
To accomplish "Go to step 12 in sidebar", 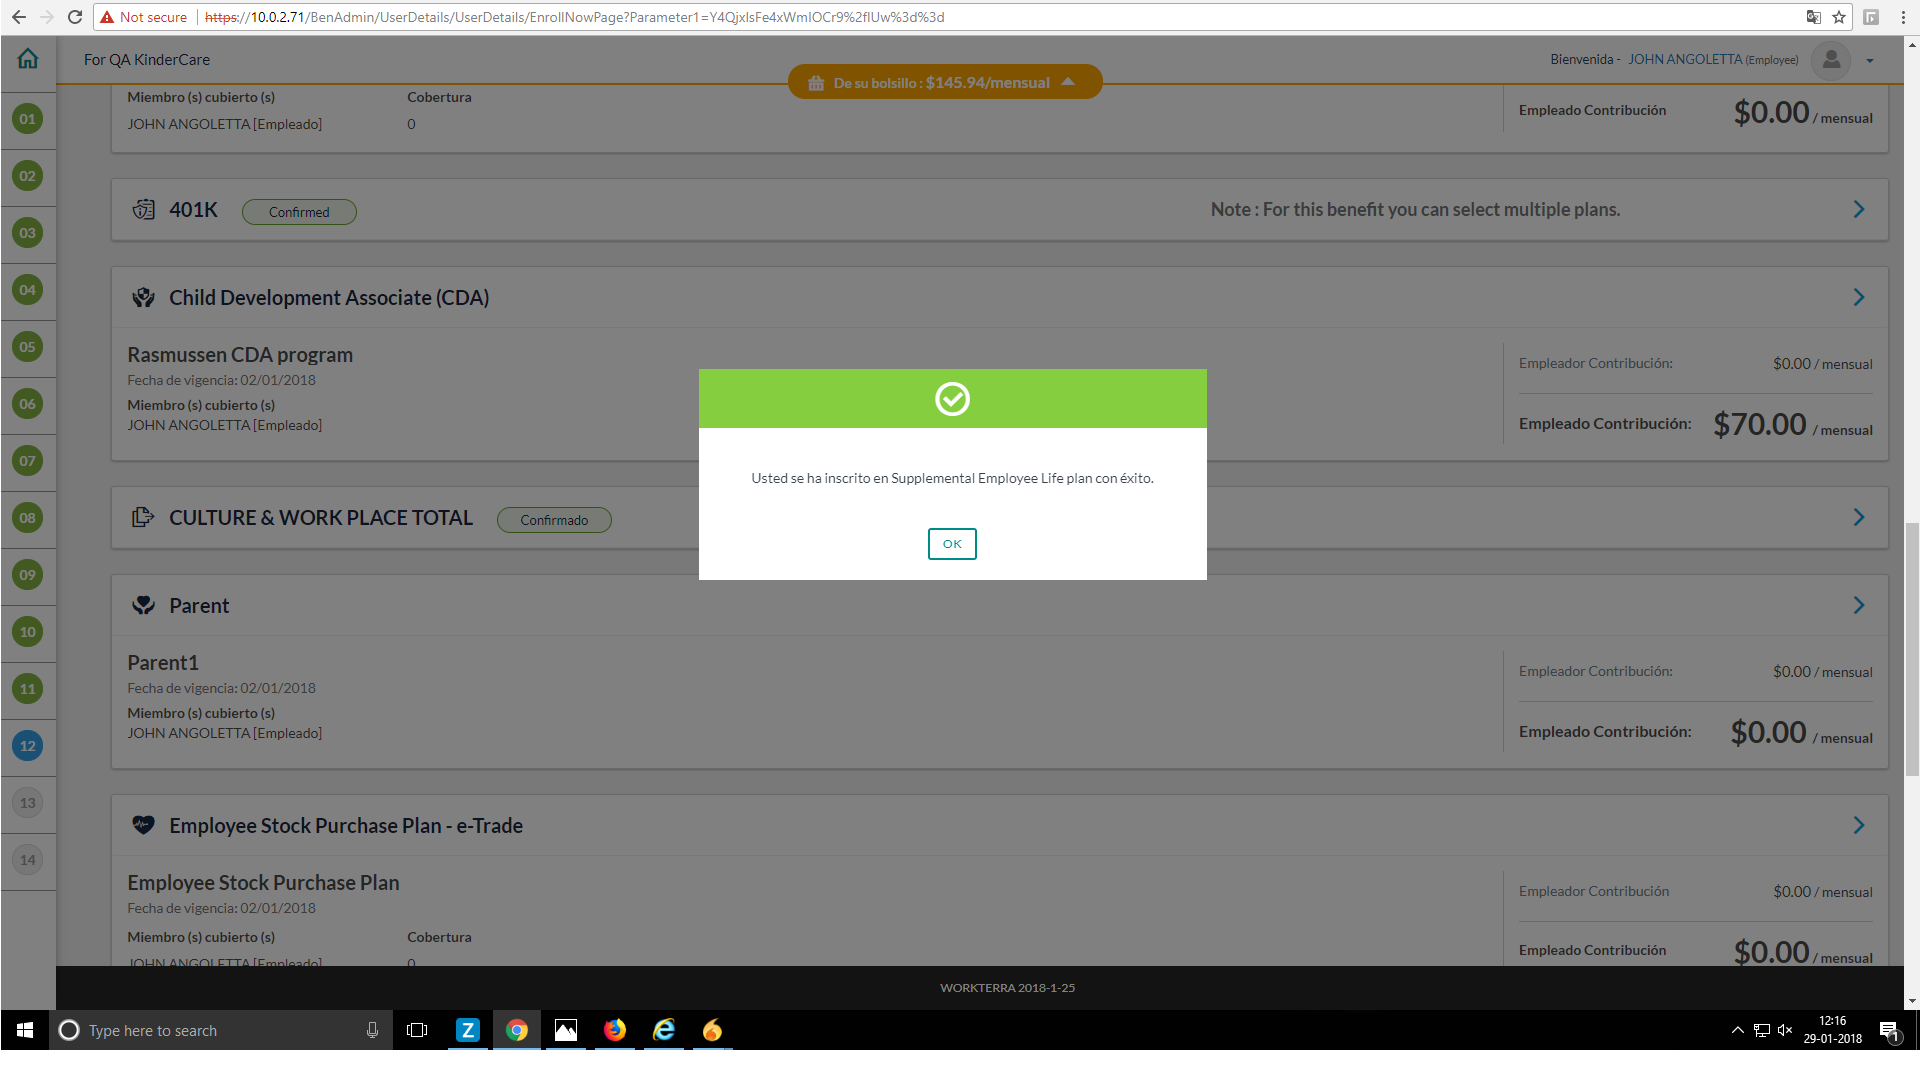I will (x=28, y=746).
